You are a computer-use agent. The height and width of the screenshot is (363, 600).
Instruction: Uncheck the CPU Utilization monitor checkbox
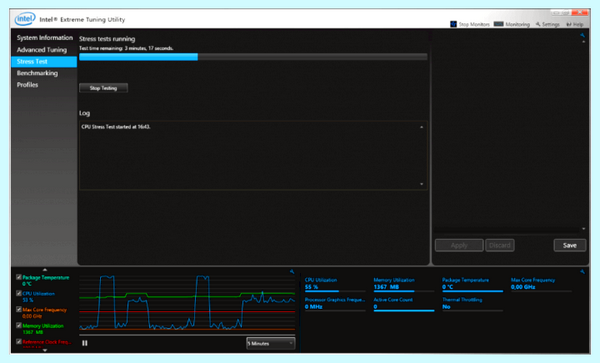19,293
